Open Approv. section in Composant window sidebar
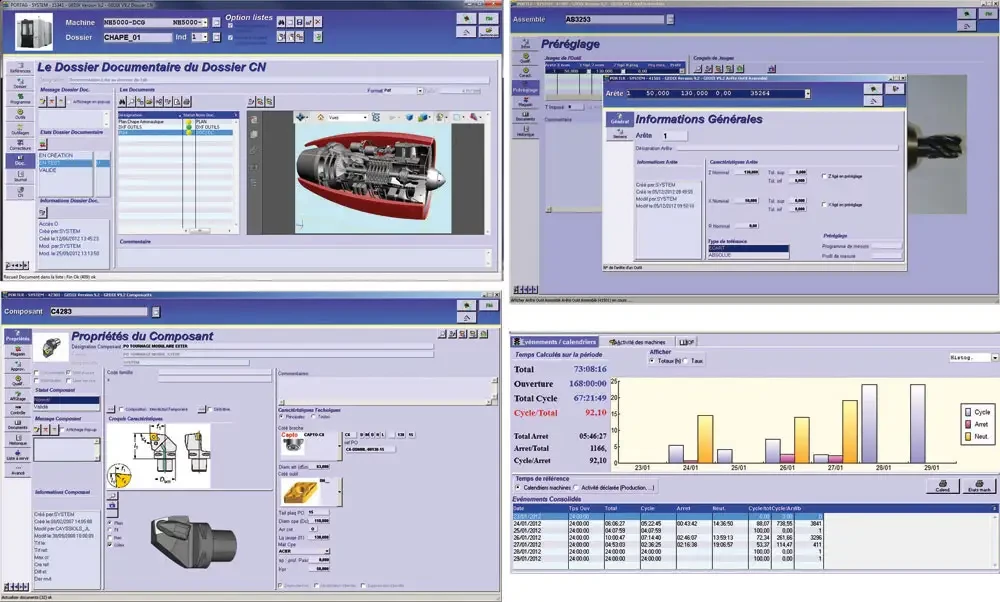This screenshot has height=602, width=1000. [x=18, y=367]
